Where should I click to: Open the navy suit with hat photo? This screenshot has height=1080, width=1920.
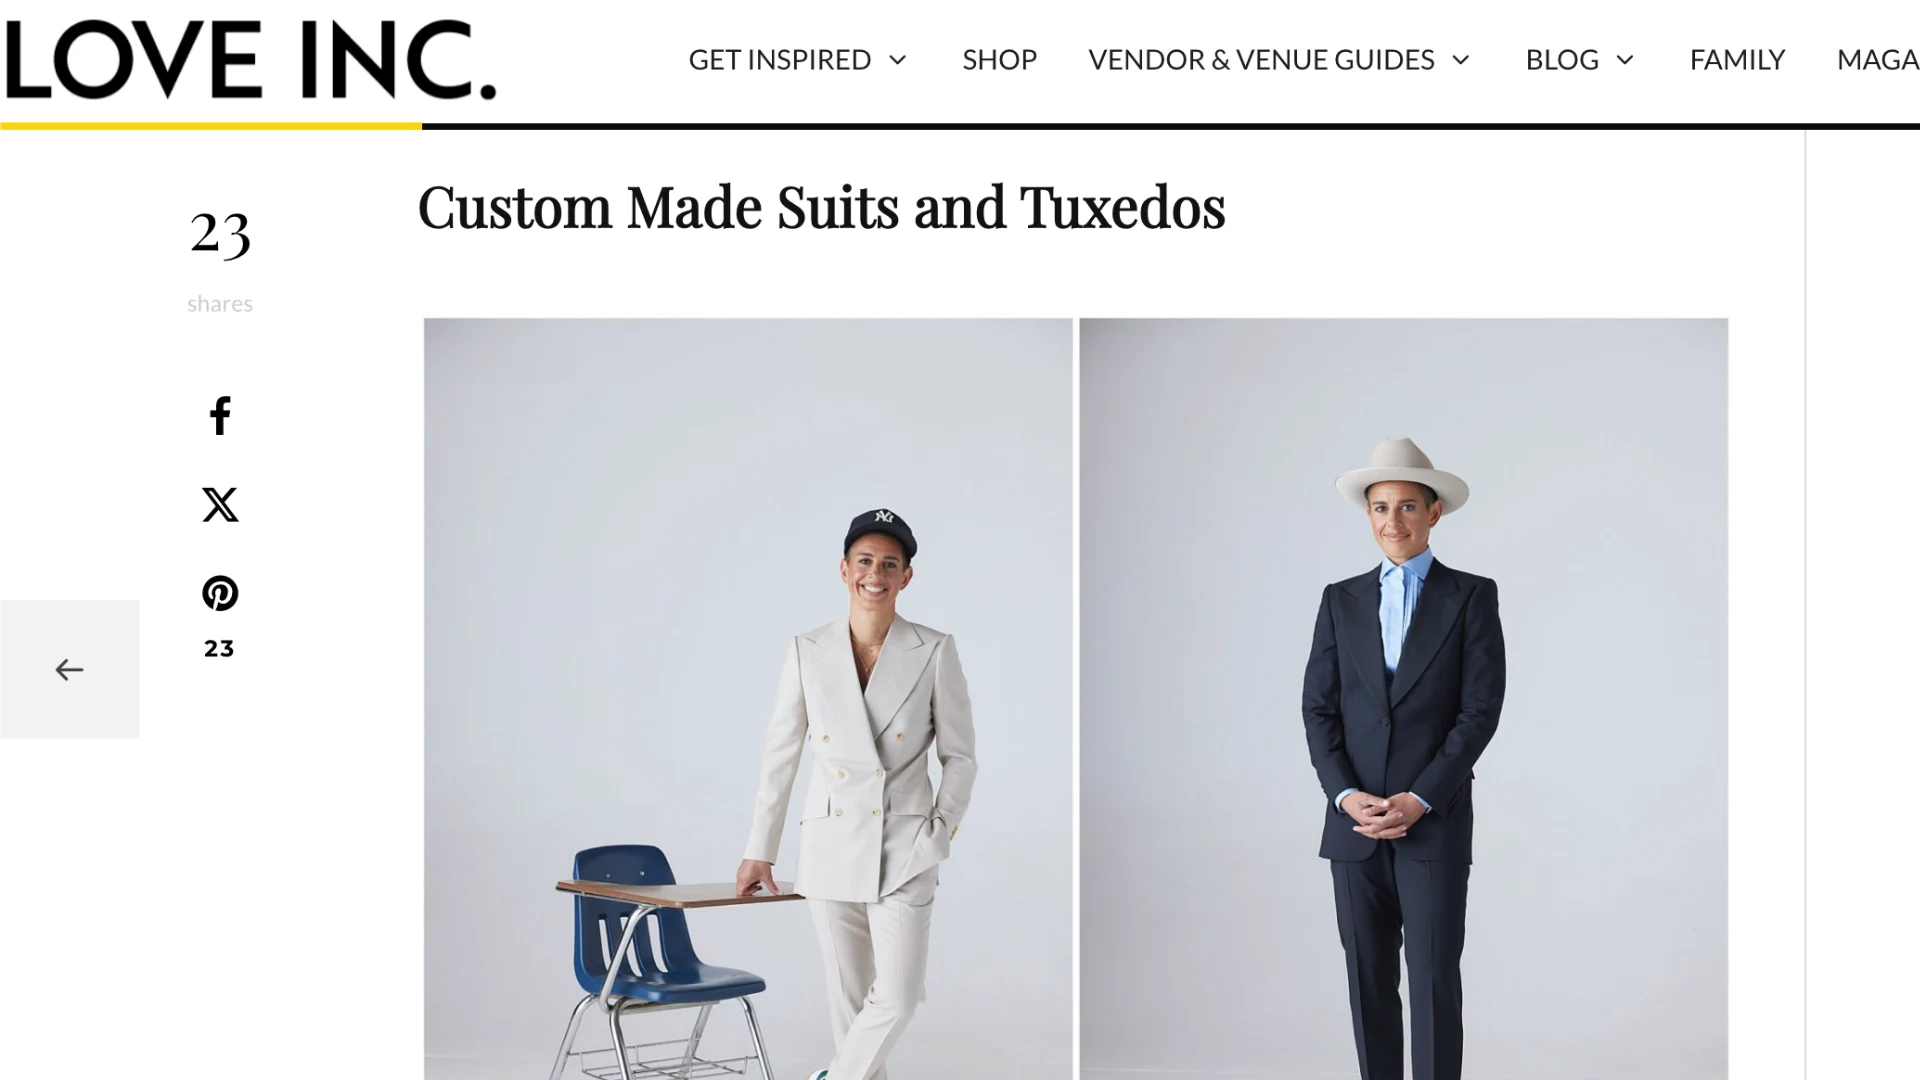tap(1403, 699)
